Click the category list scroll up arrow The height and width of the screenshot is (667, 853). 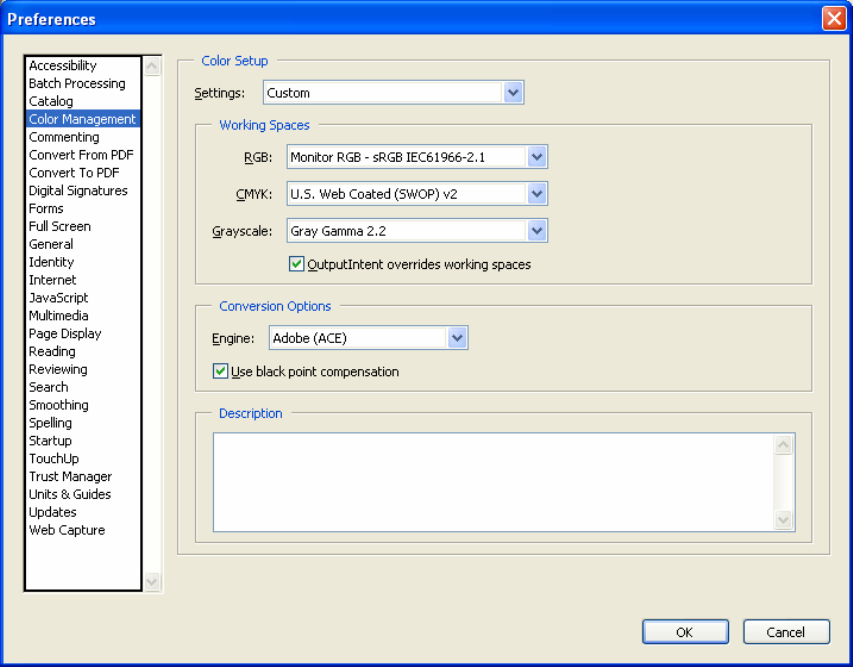click(x=152, y=67)
